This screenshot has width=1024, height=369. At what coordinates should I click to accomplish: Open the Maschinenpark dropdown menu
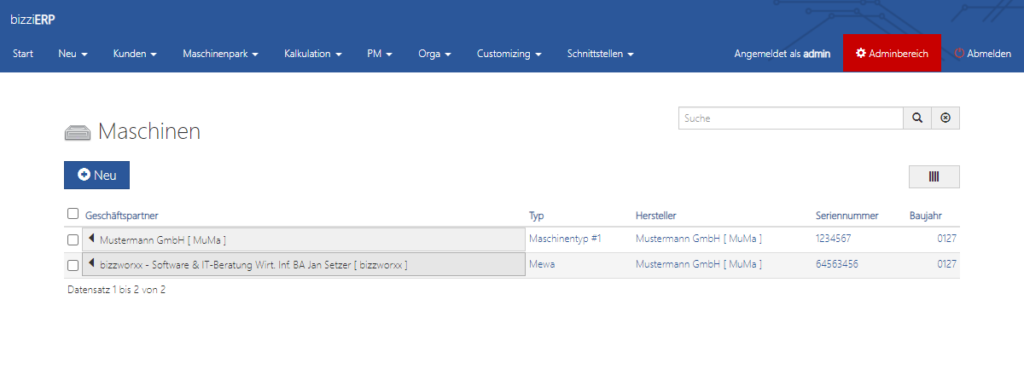click(x=221, y=54)
